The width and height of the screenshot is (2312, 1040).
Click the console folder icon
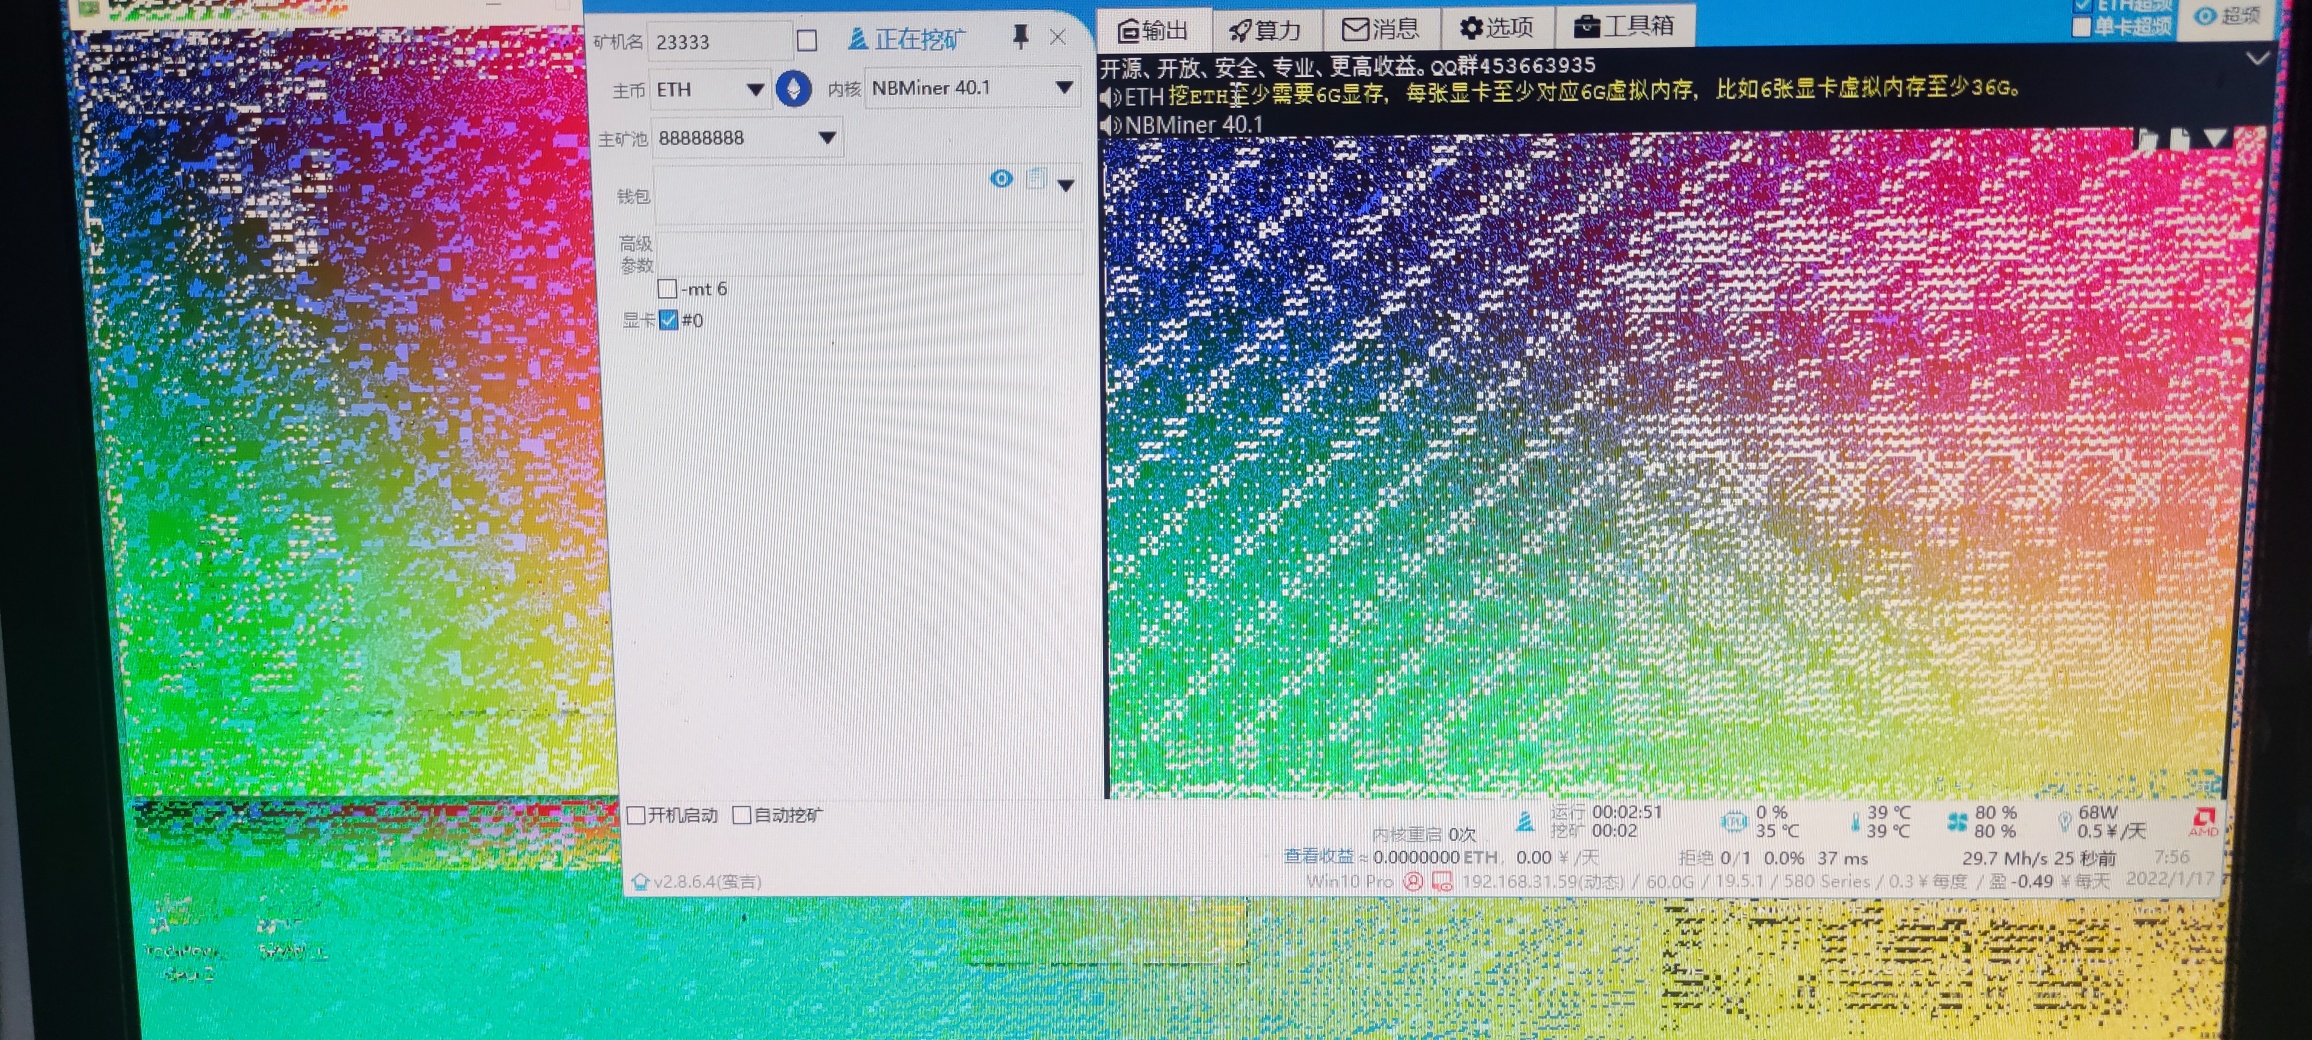click(x=2147, y=139)
